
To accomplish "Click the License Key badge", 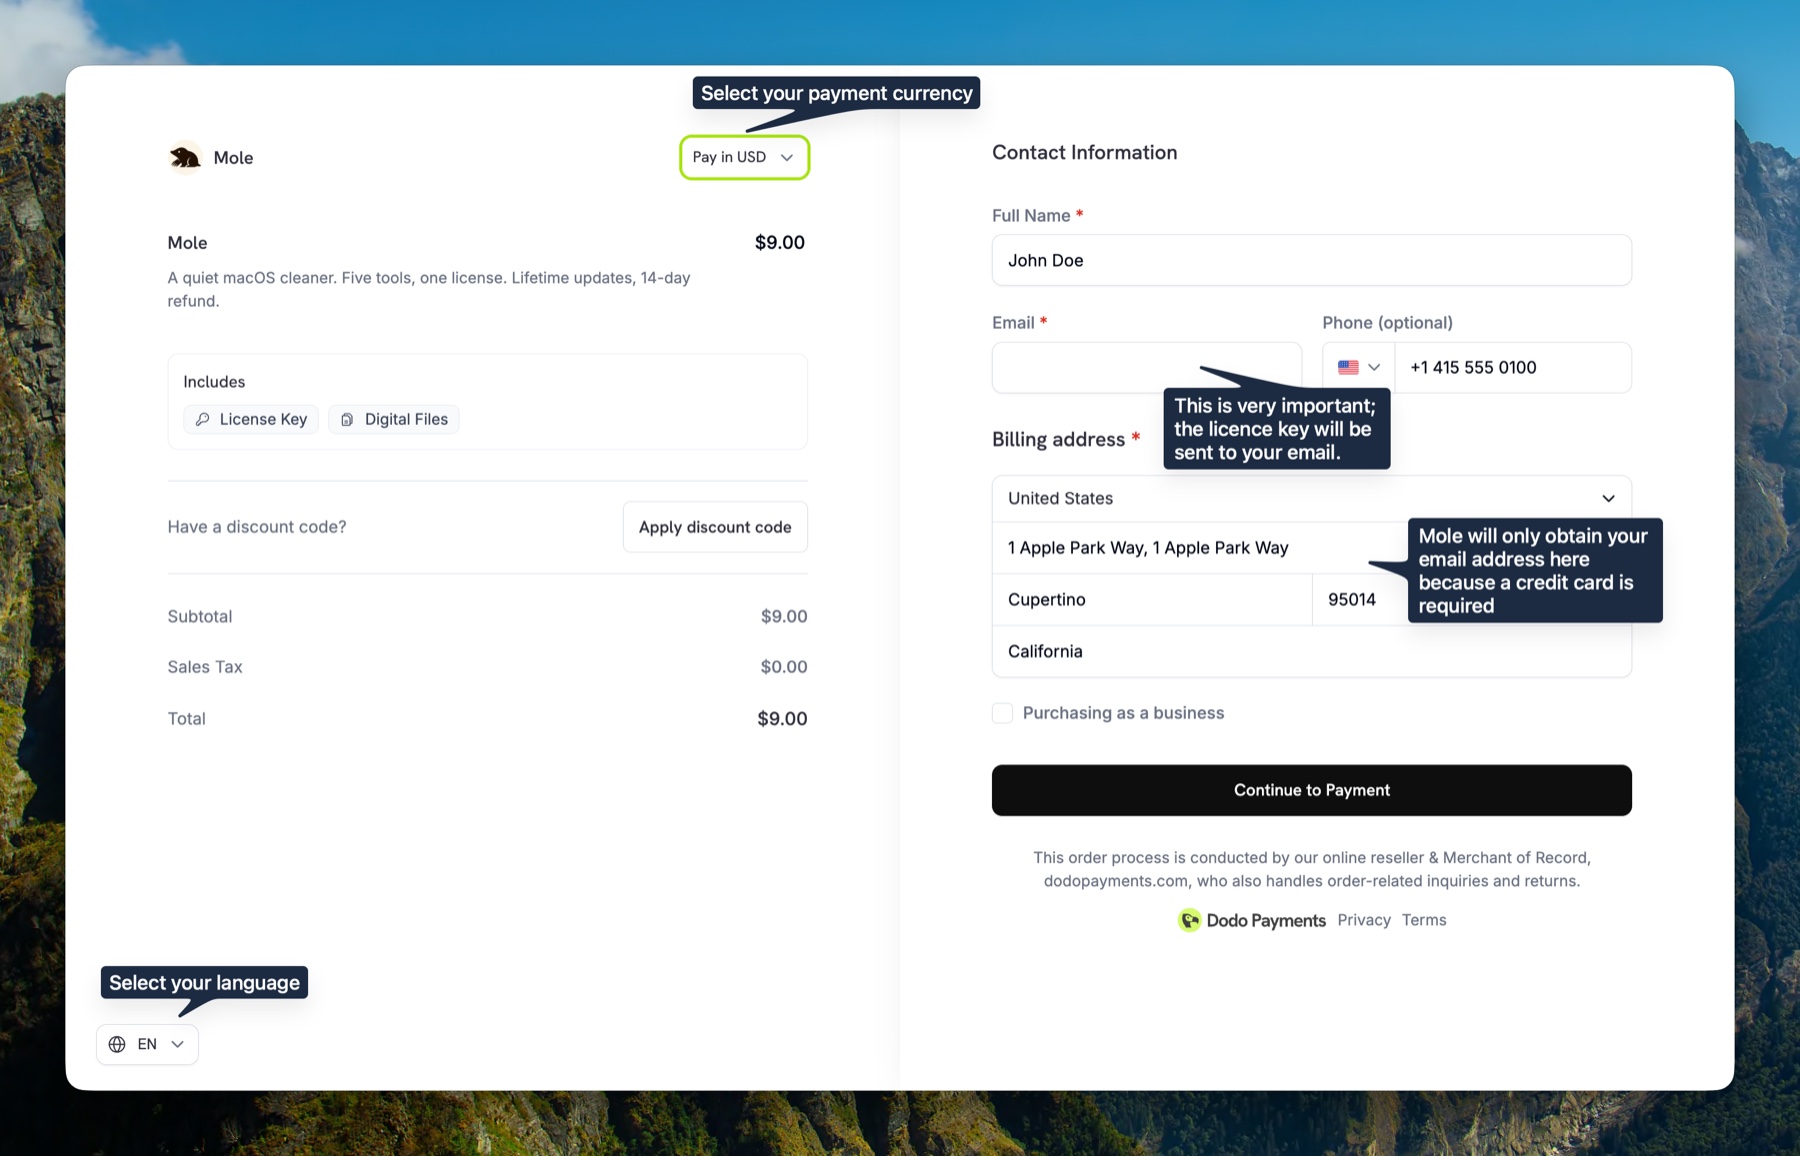I will (251, 419).
